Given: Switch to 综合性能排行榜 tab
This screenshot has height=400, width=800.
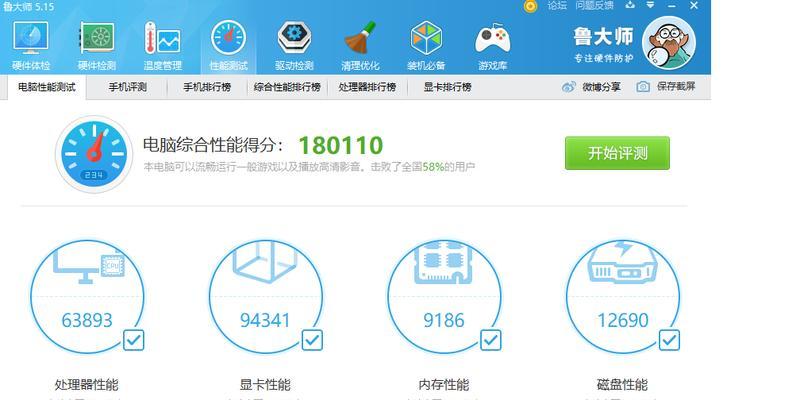Looking at the screenshot, I should (287, 87).
